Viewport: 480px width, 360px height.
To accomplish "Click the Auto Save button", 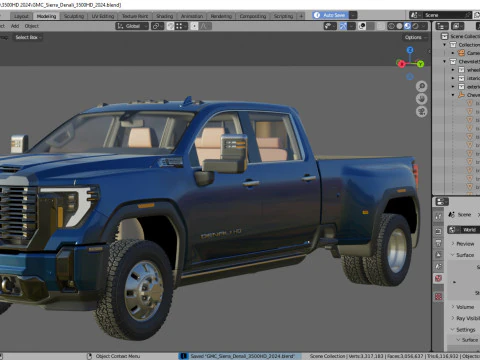I will 330,15.
